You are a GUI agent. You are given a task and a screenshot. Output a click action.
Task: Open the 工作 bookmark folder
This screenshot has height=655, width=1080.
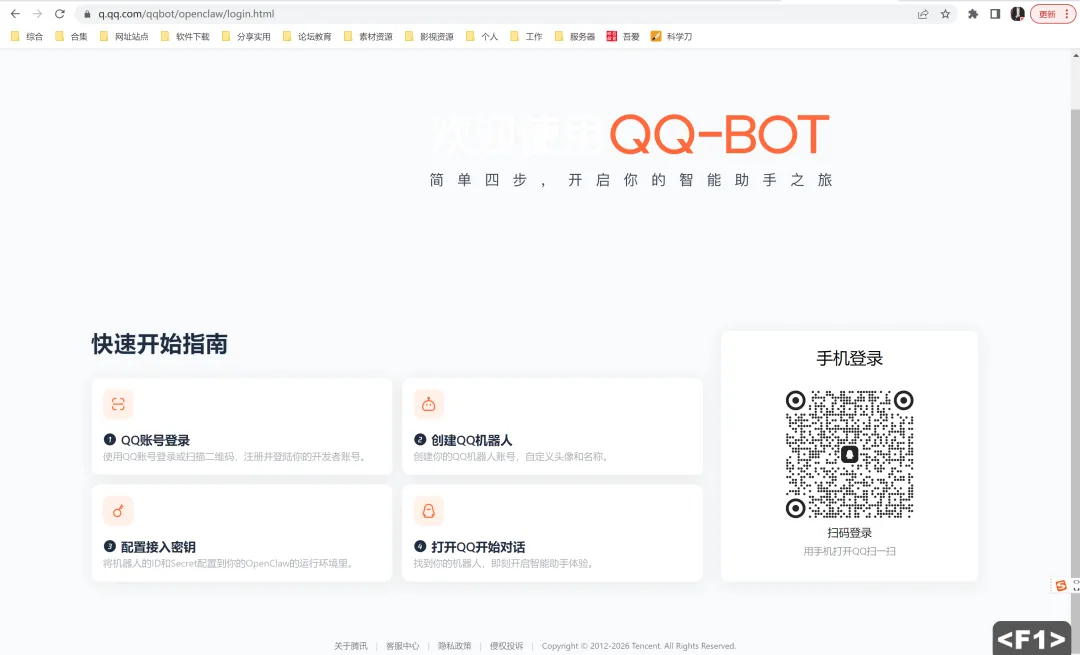pos(526,37)
